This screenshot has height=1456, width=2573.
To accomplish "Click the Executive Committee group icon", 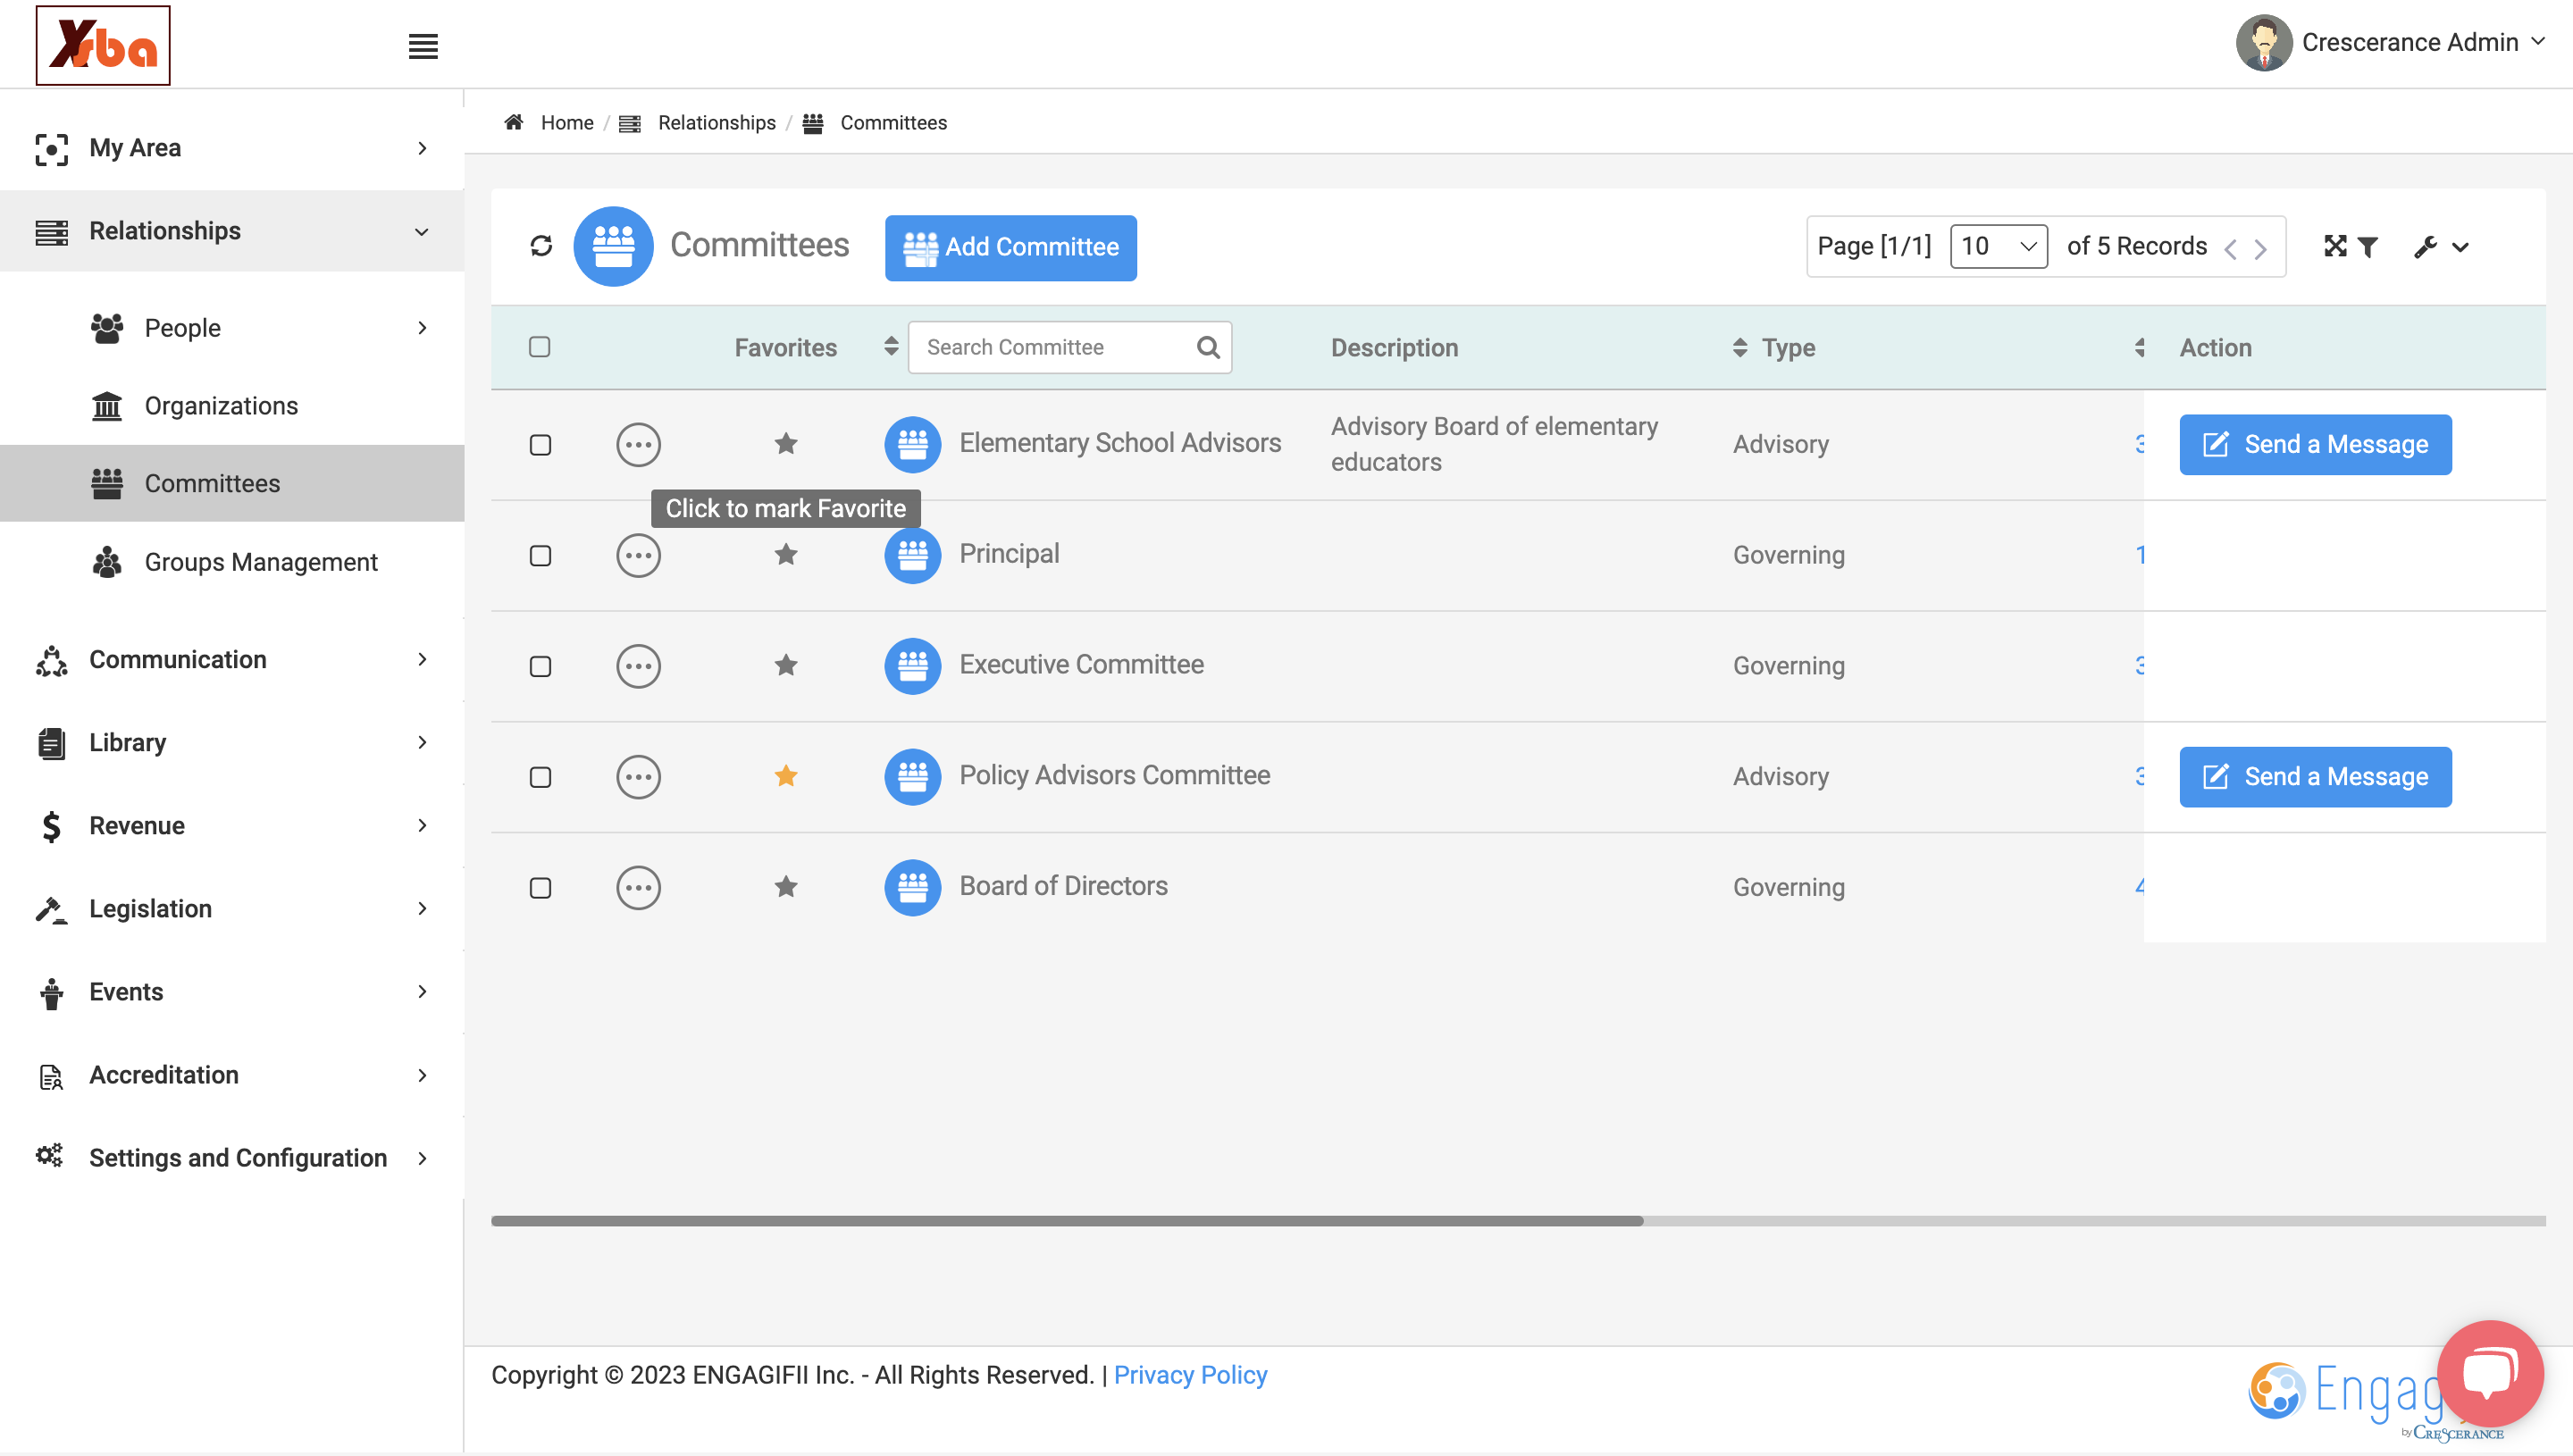I will 912,666.
